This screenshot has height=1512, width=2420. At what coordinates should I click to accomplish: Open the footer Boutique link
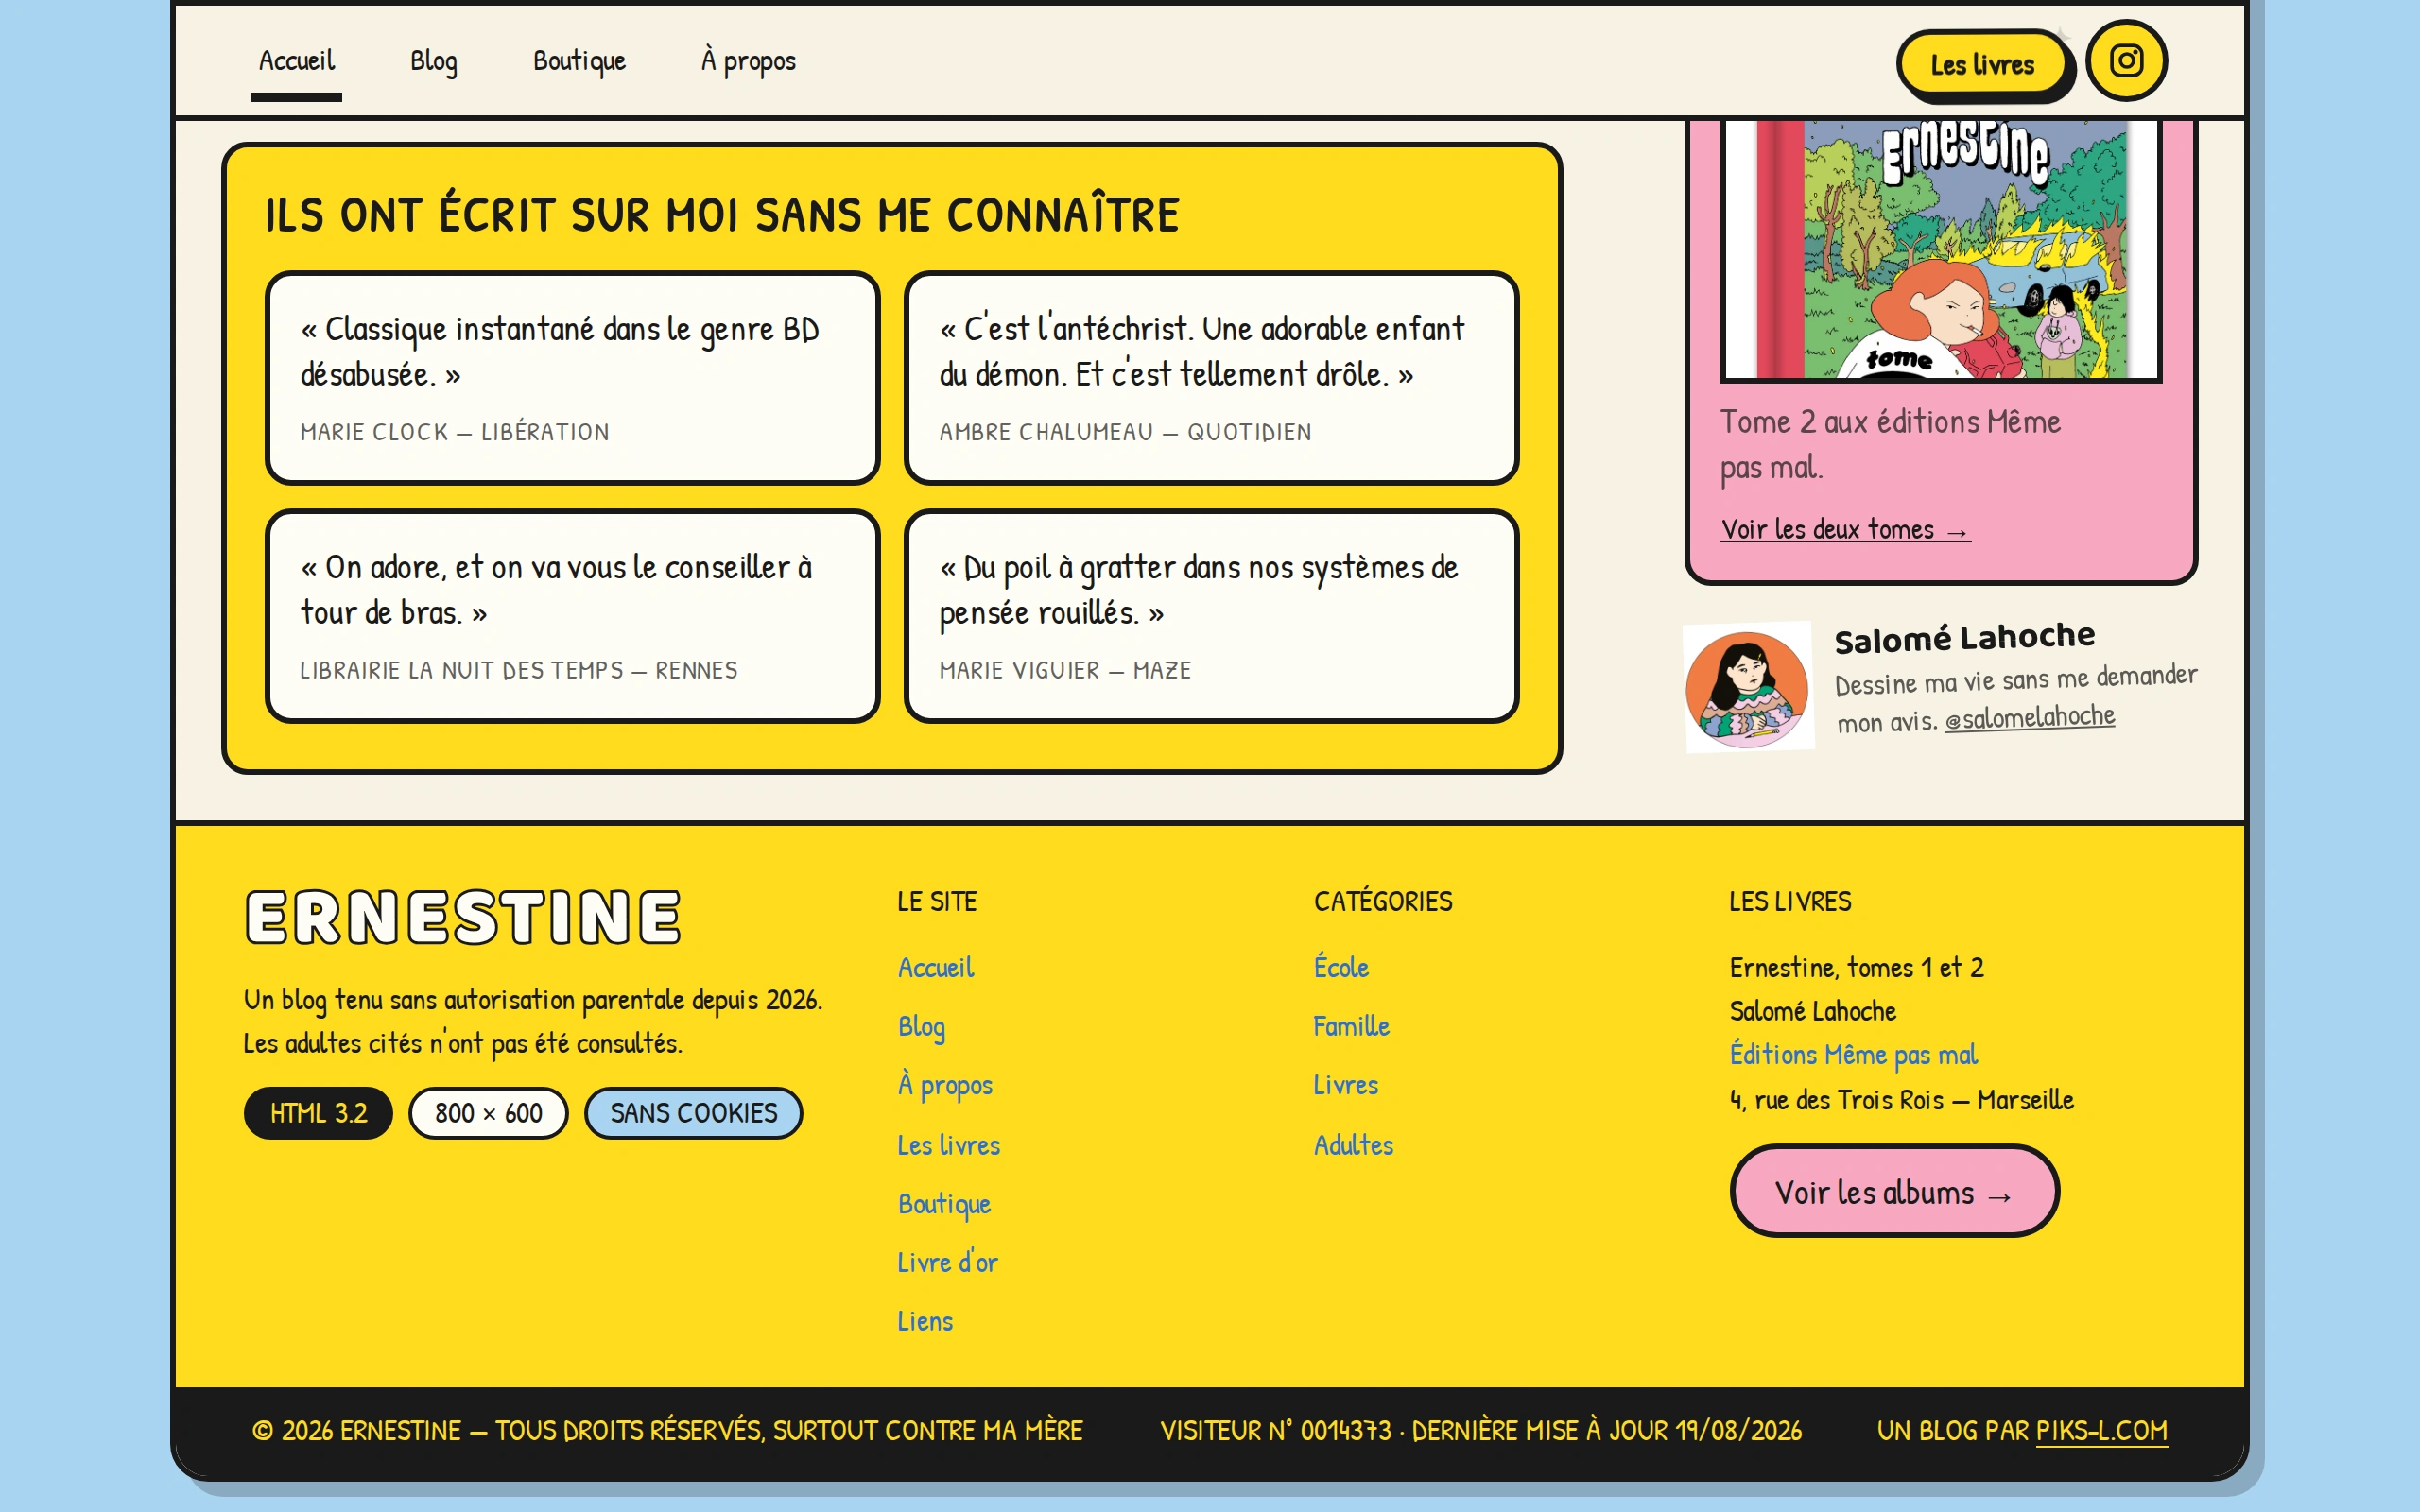click(x=944, y=1203)
